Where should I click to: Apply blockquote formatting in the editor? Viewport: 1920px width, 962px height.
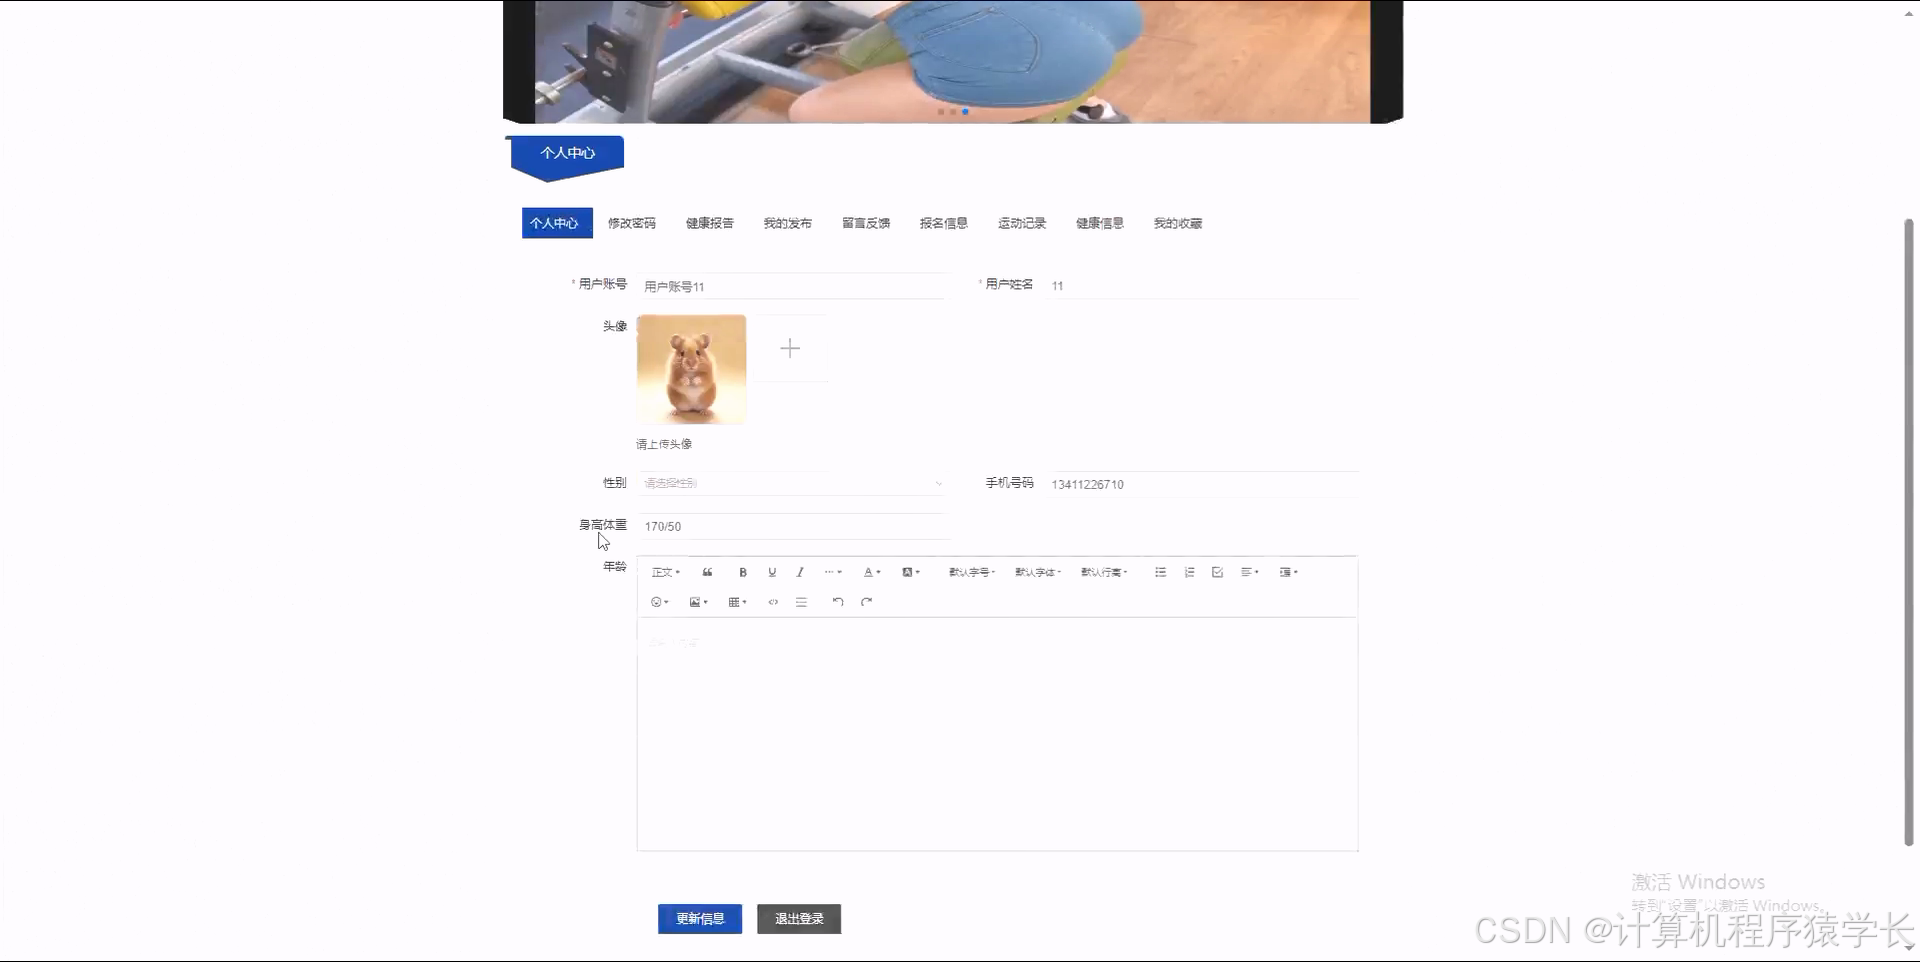[x=707, y=572]
